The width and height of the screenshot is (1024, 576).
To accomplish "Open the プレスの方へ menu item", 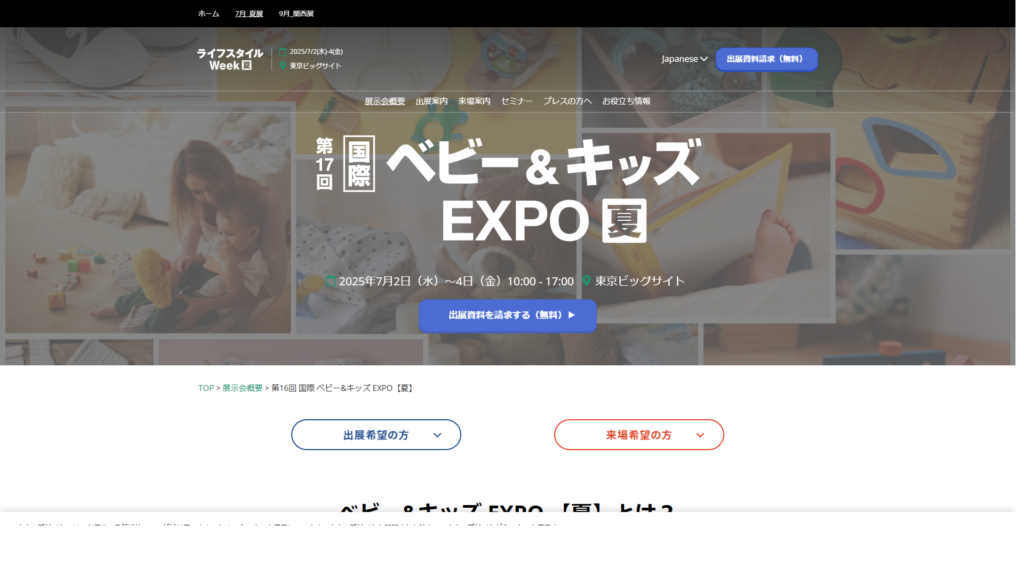I will tap(568, 101).
